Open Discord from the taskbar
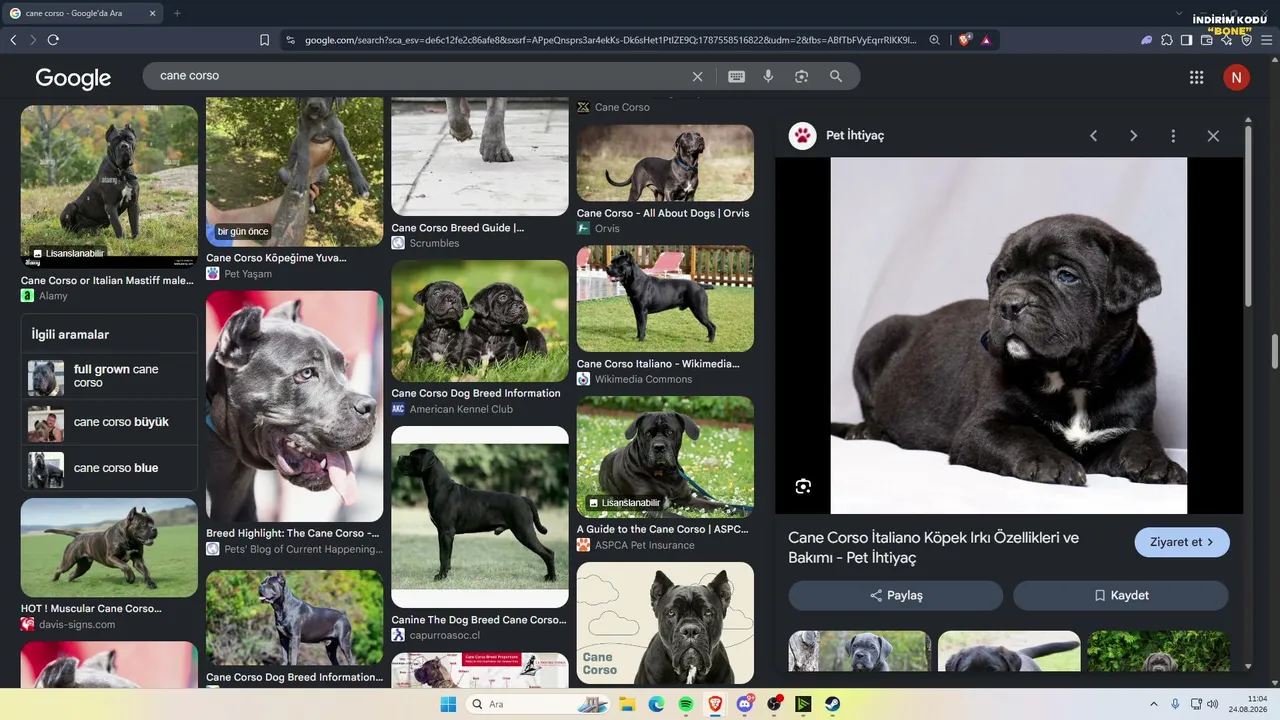 click(x=744, y=704)
